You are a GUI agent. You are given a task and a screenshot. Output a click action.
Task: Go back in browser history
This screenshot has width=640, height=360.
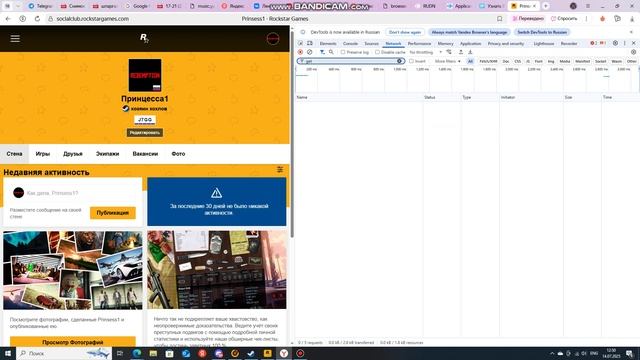tap(8, 19)
